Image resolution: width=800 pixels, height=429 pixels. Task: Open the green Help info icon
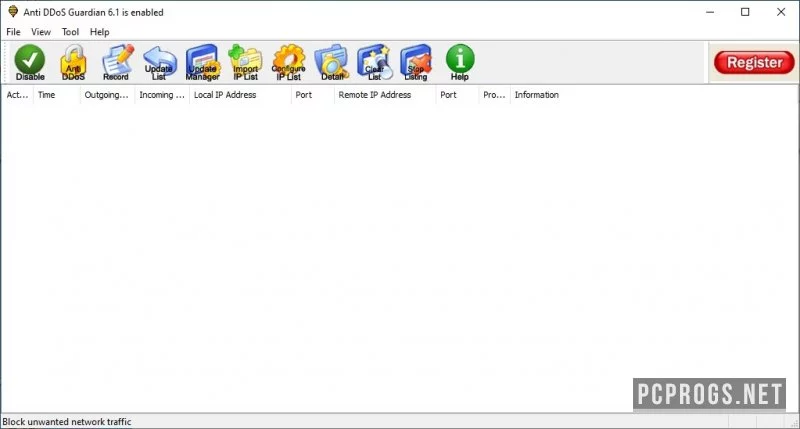(x=460, y=62)
